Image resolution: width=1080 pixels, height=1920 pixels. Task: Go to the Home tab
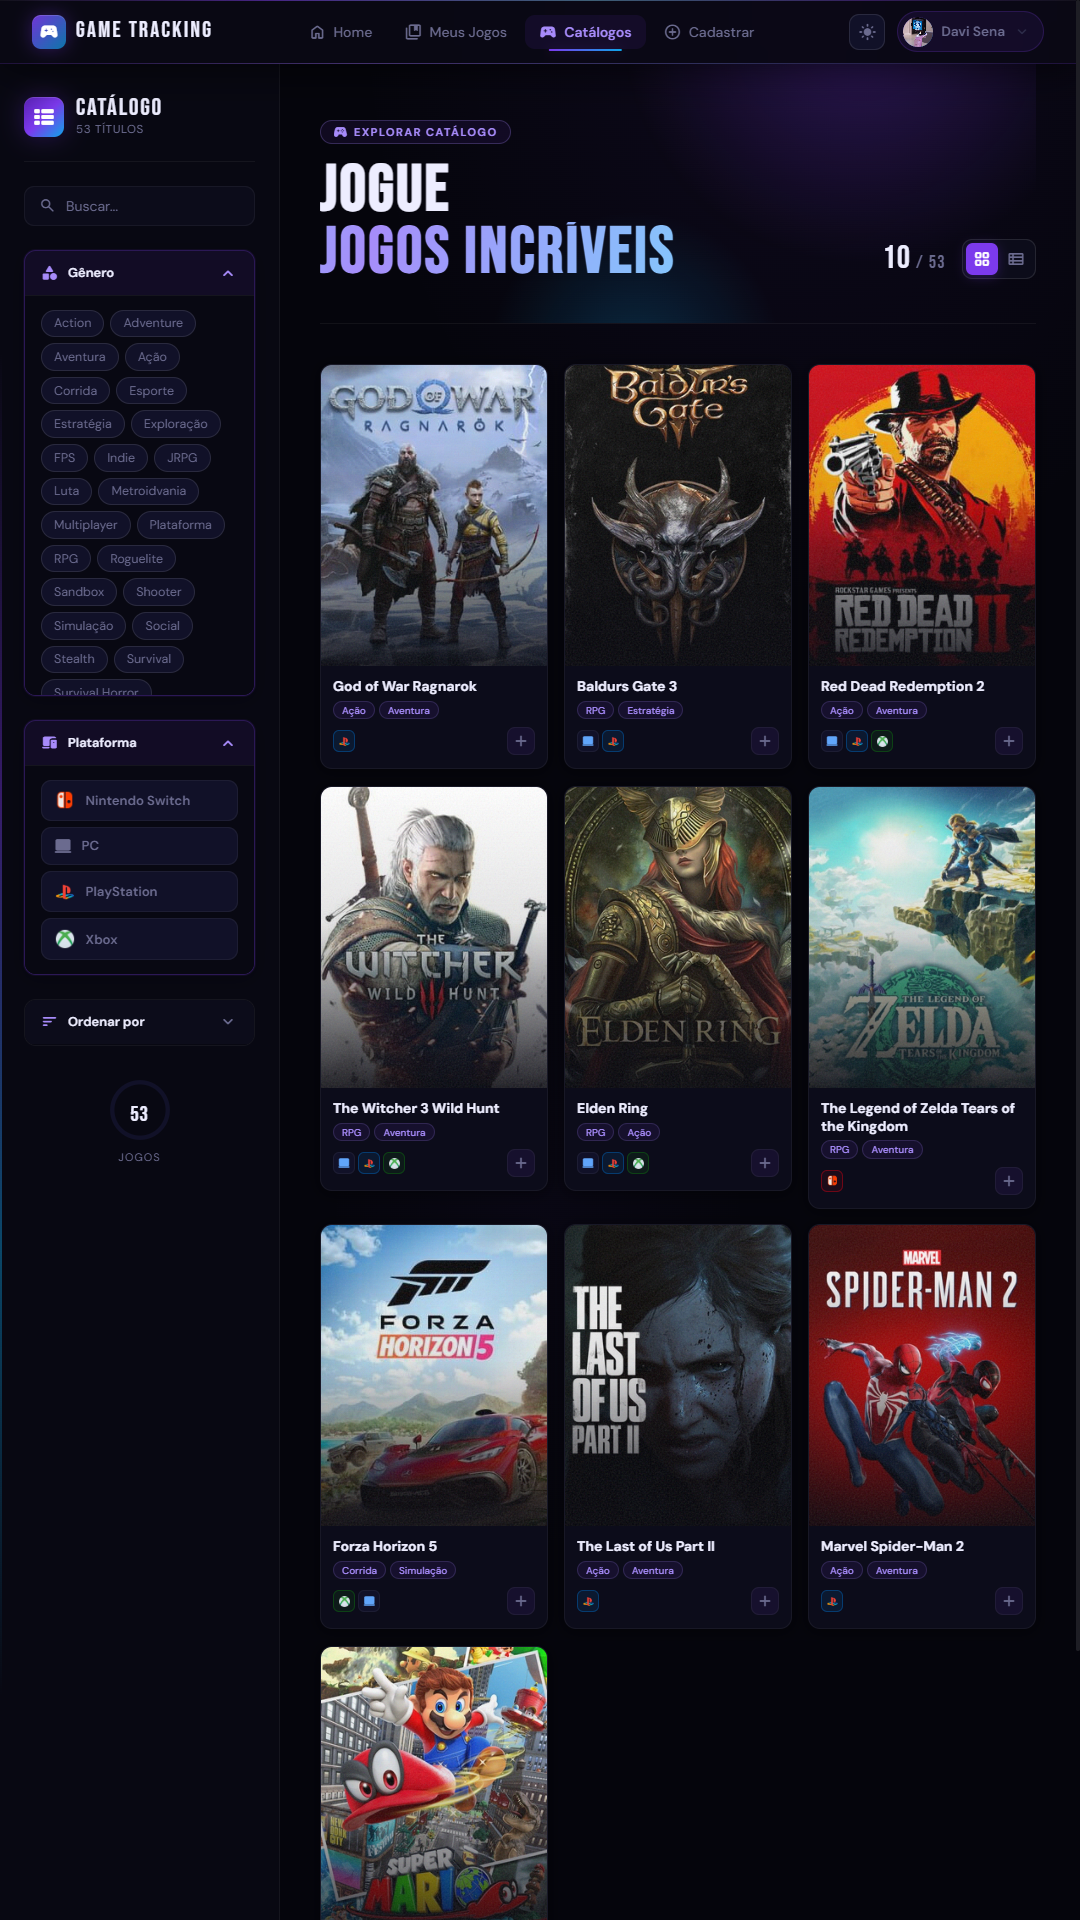point(341,32)
